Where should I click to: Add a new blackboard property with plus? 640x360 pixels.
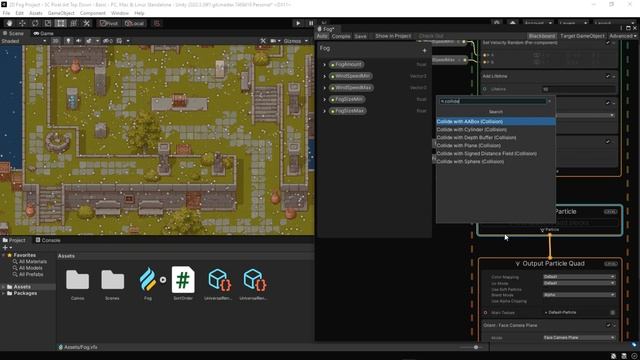(424, 51)
